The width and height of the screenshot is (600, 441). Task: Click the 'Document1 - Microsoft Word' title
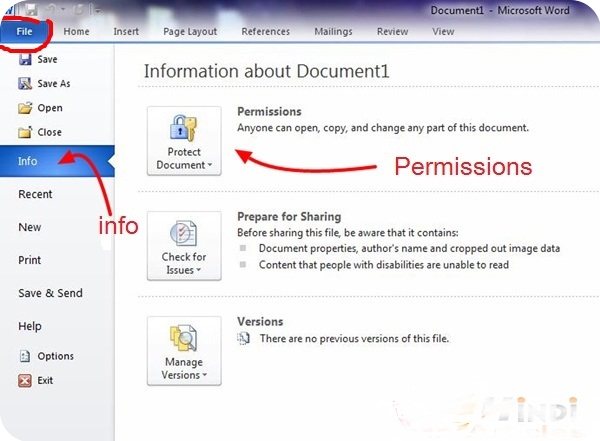pos(500,10)
